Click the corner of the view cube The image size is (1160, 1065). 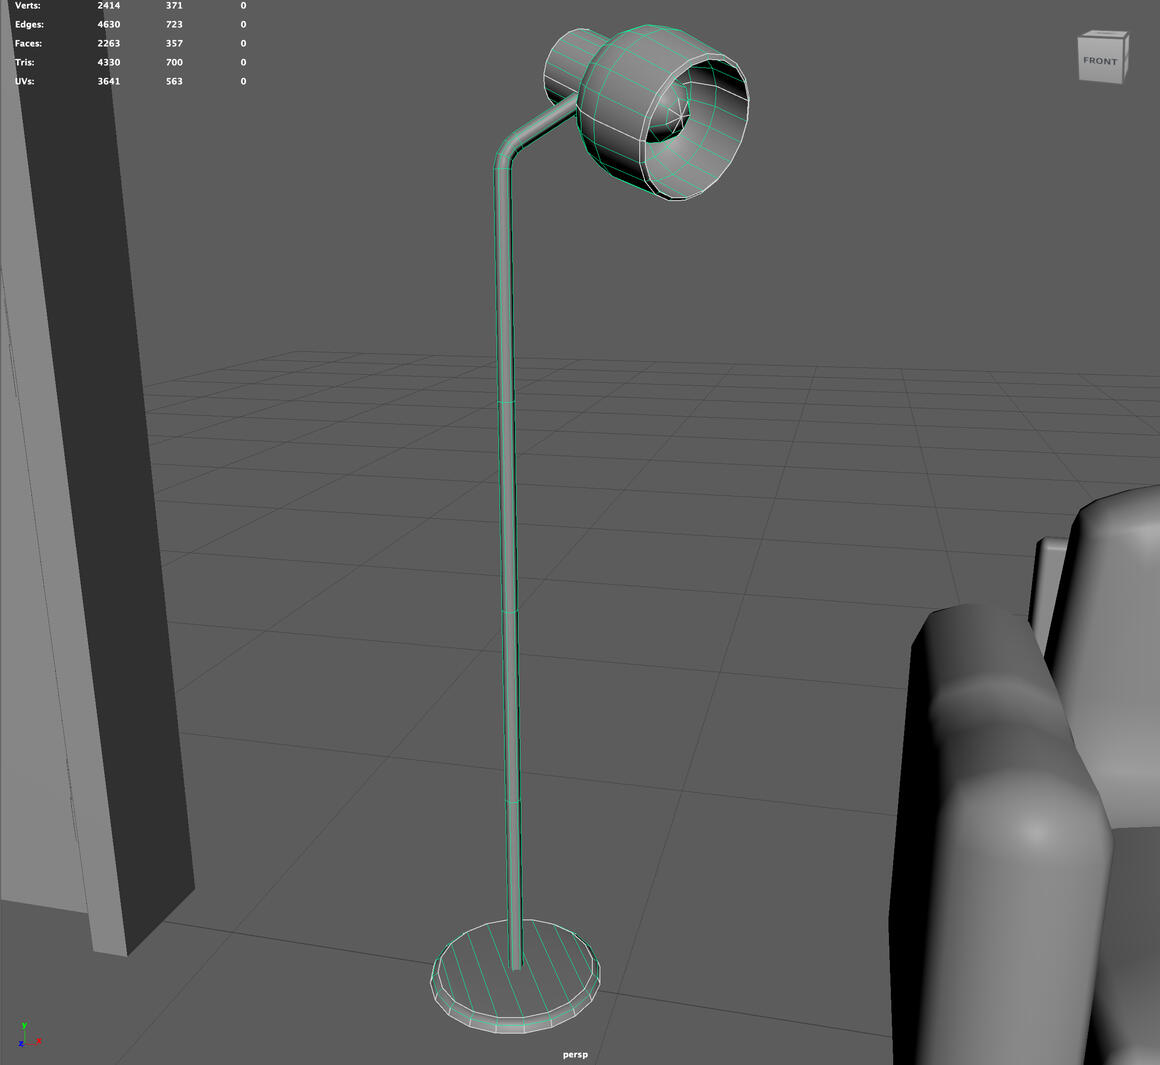click(x=1125, y=38)
